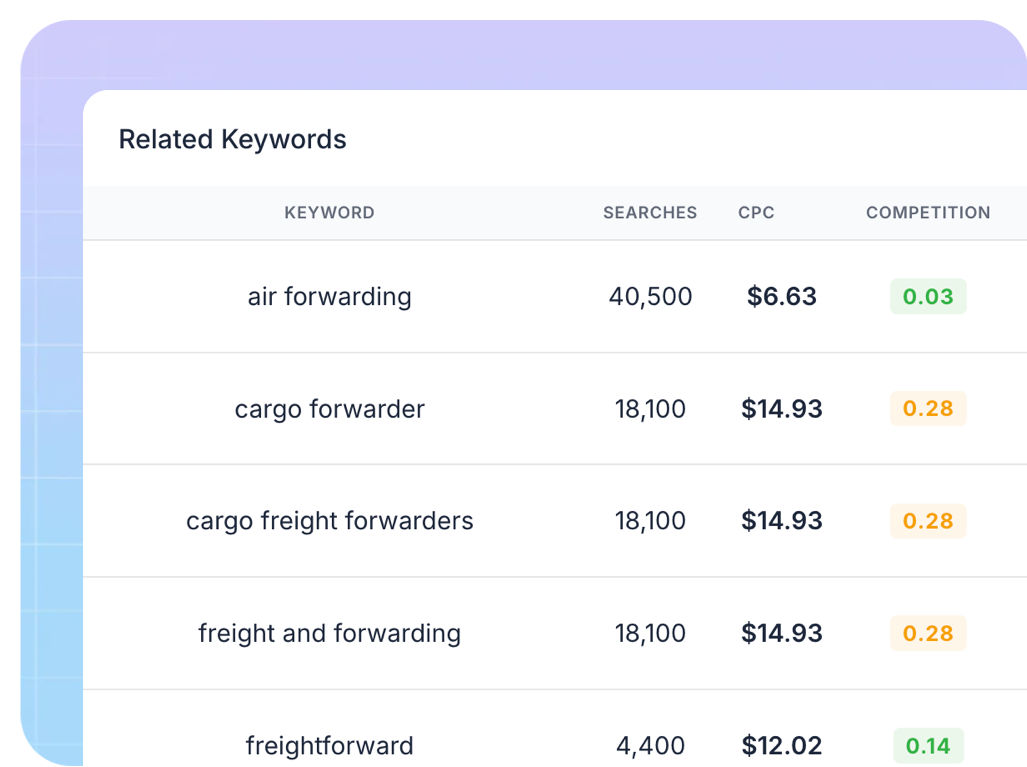The width and height of the screenshot is (1027, 767).
Task: Click the green 0.14 competition badge
Action: tap(928, 745)
